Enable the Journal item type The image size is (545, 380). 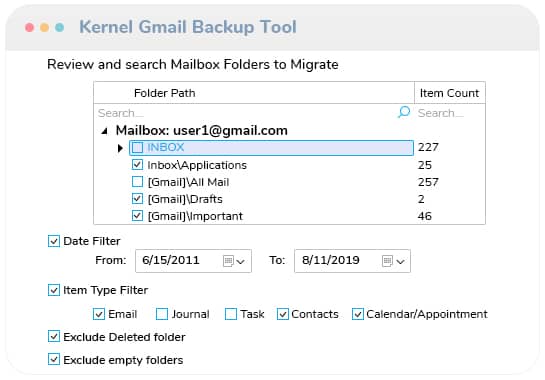coord(162,314)
